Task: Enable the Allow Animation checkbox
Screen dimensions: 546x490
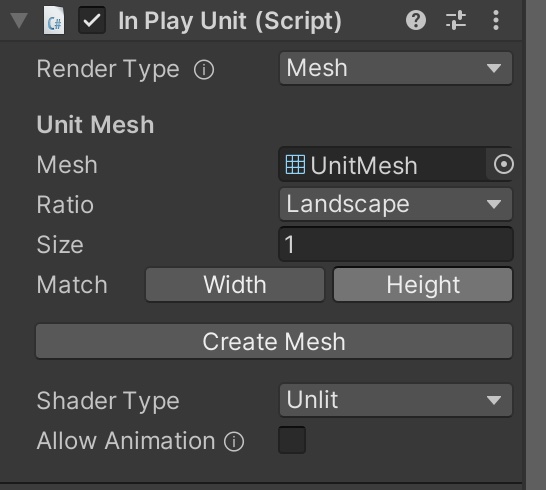Action: click(x=292, y=440)
